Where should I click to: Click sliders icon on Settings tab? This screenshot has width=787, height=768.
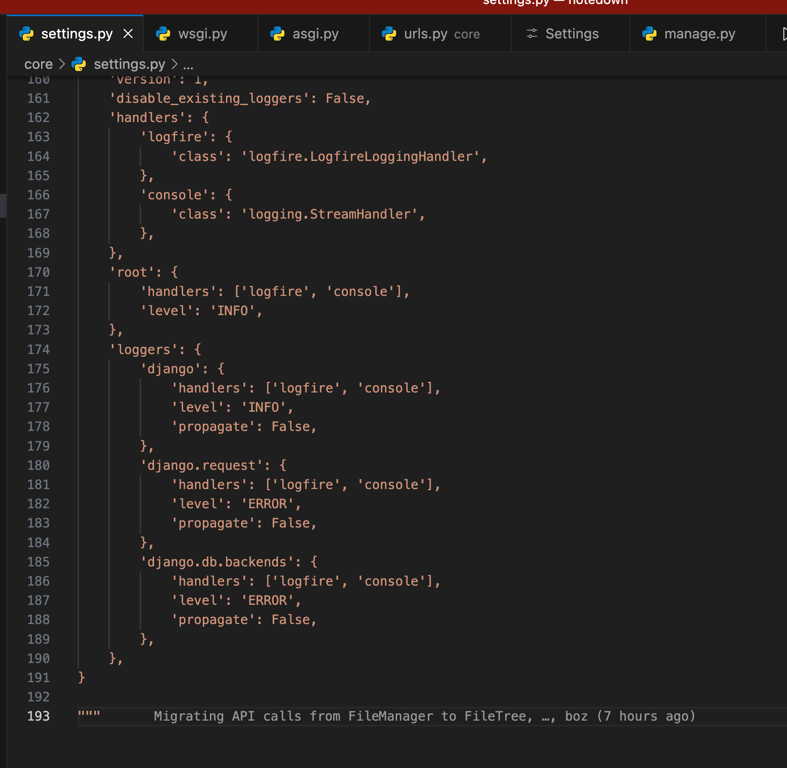pyautogui.click(x=532, y=34)
